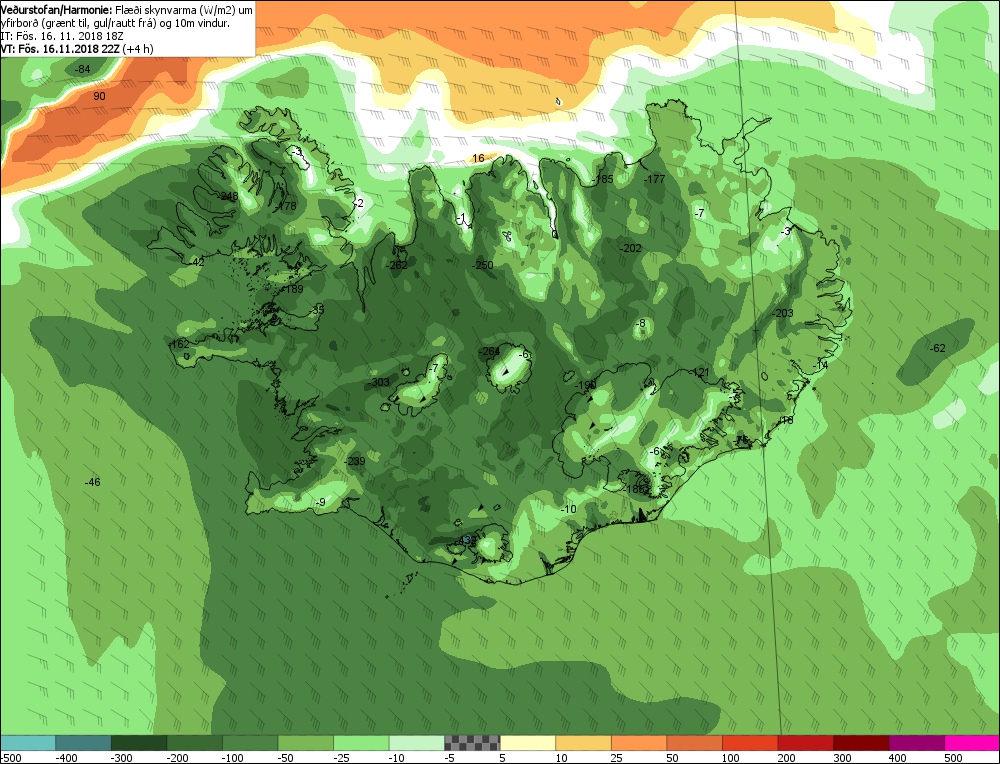Click the '-300' legend scale label
Screen dimensions: 1000x764
[121, 758]
